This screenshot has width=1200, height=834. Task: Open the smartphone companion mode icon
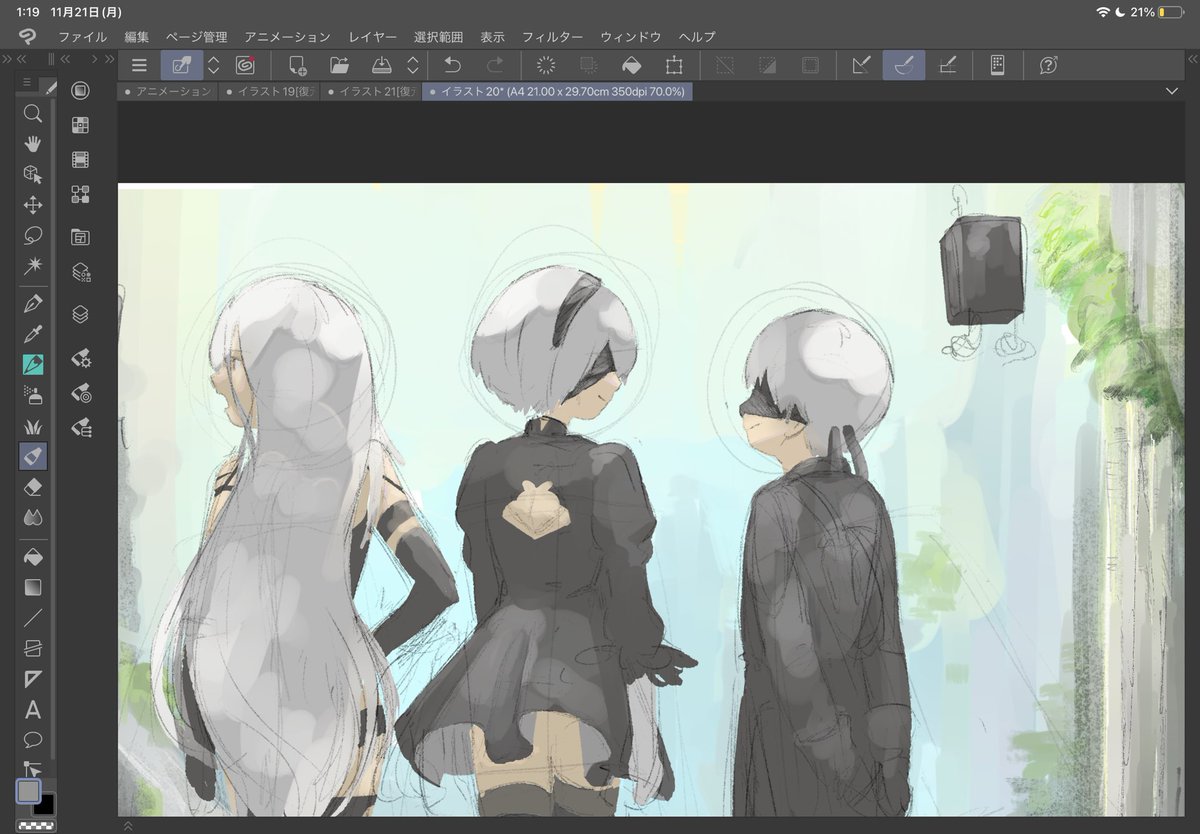997,65
